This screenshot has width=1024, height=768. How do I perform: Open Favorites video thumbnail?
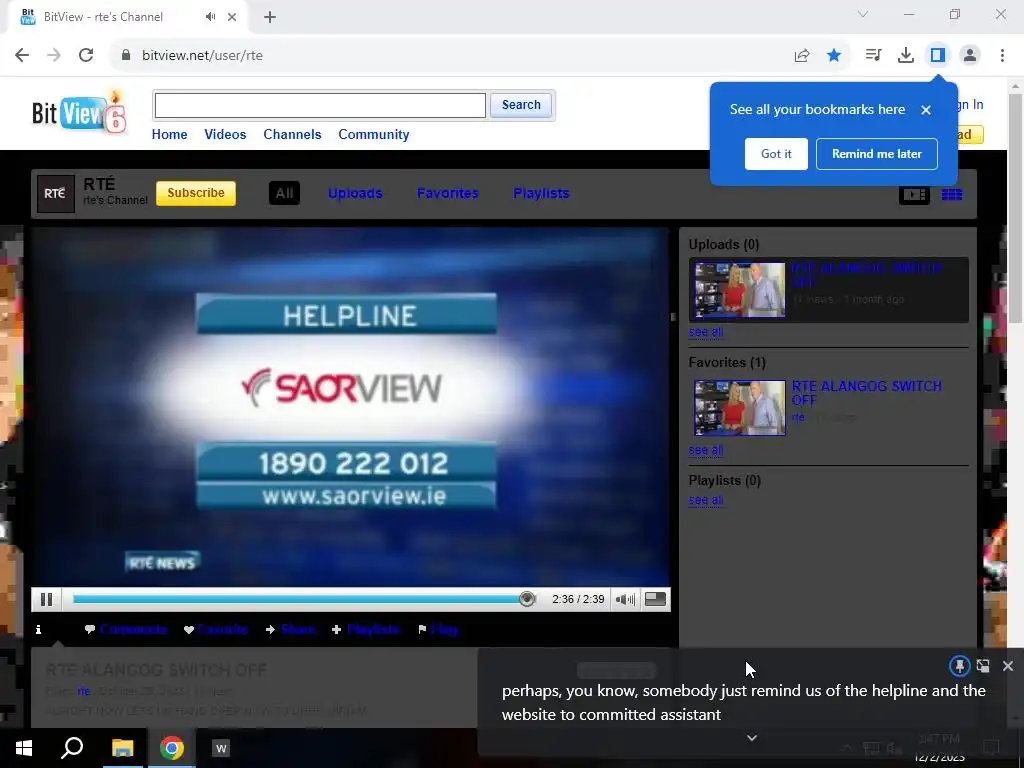tap(740, 408)
